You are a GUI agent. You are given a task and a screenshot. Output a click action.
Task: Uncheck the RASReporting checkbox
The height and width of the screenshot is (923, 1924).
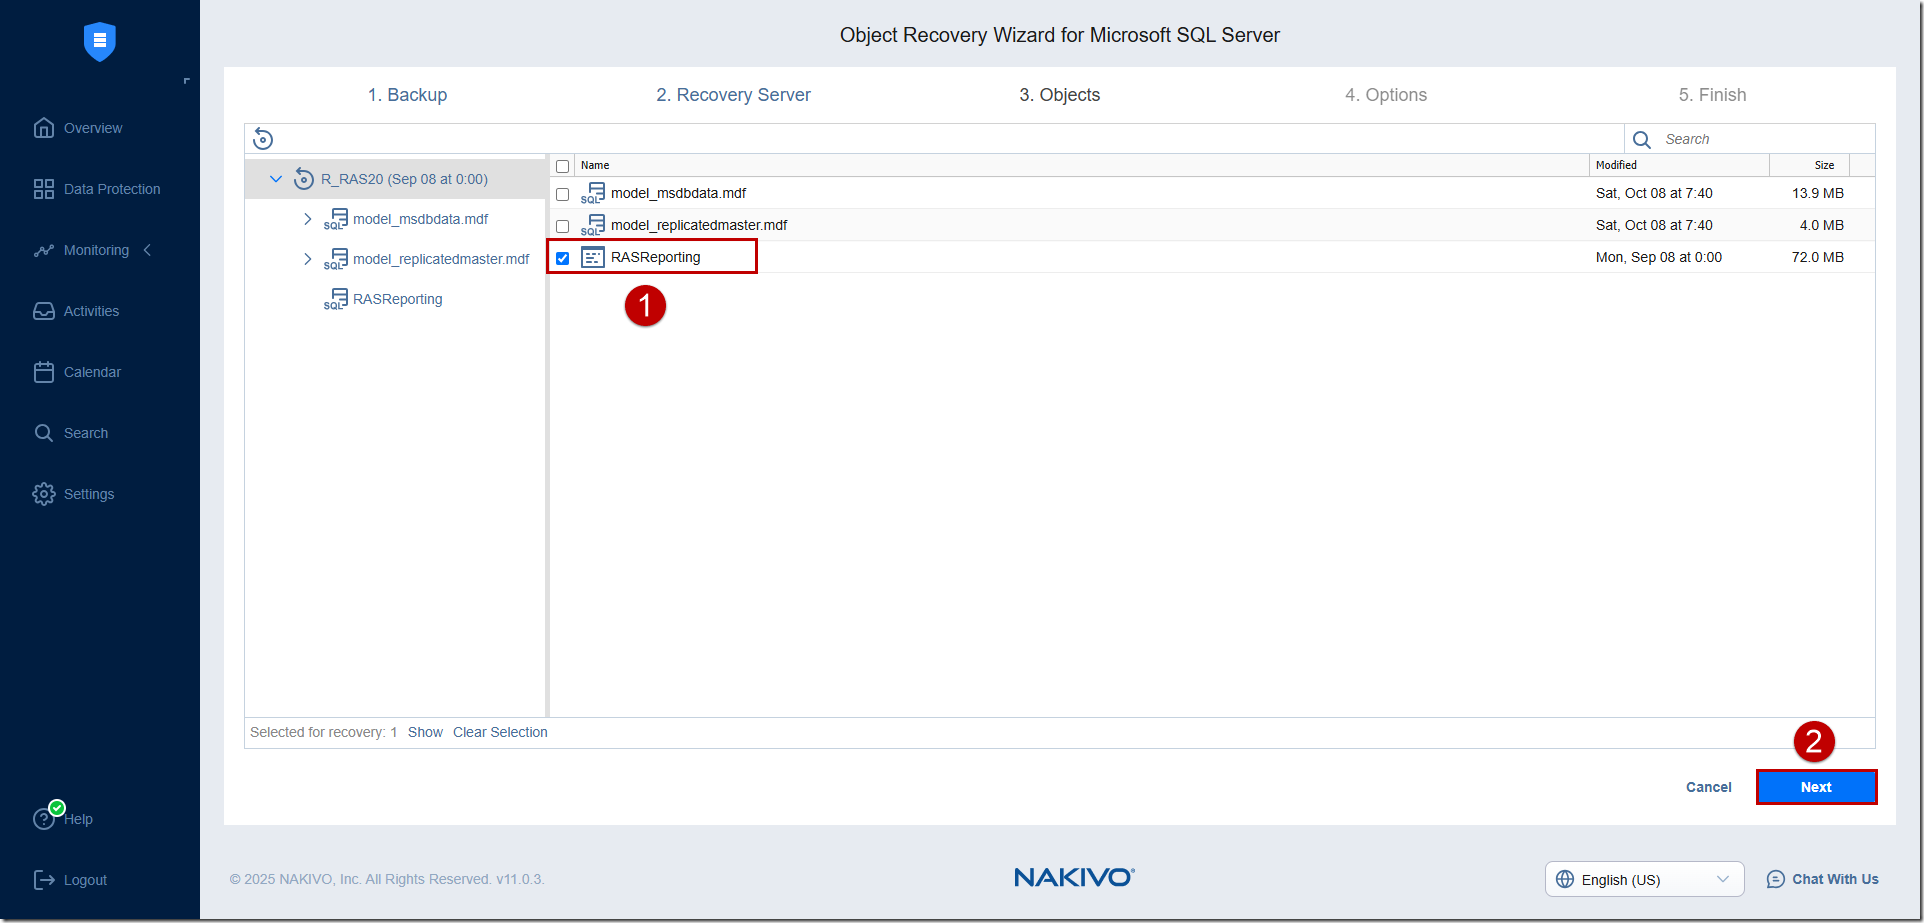tap(563, 258)
